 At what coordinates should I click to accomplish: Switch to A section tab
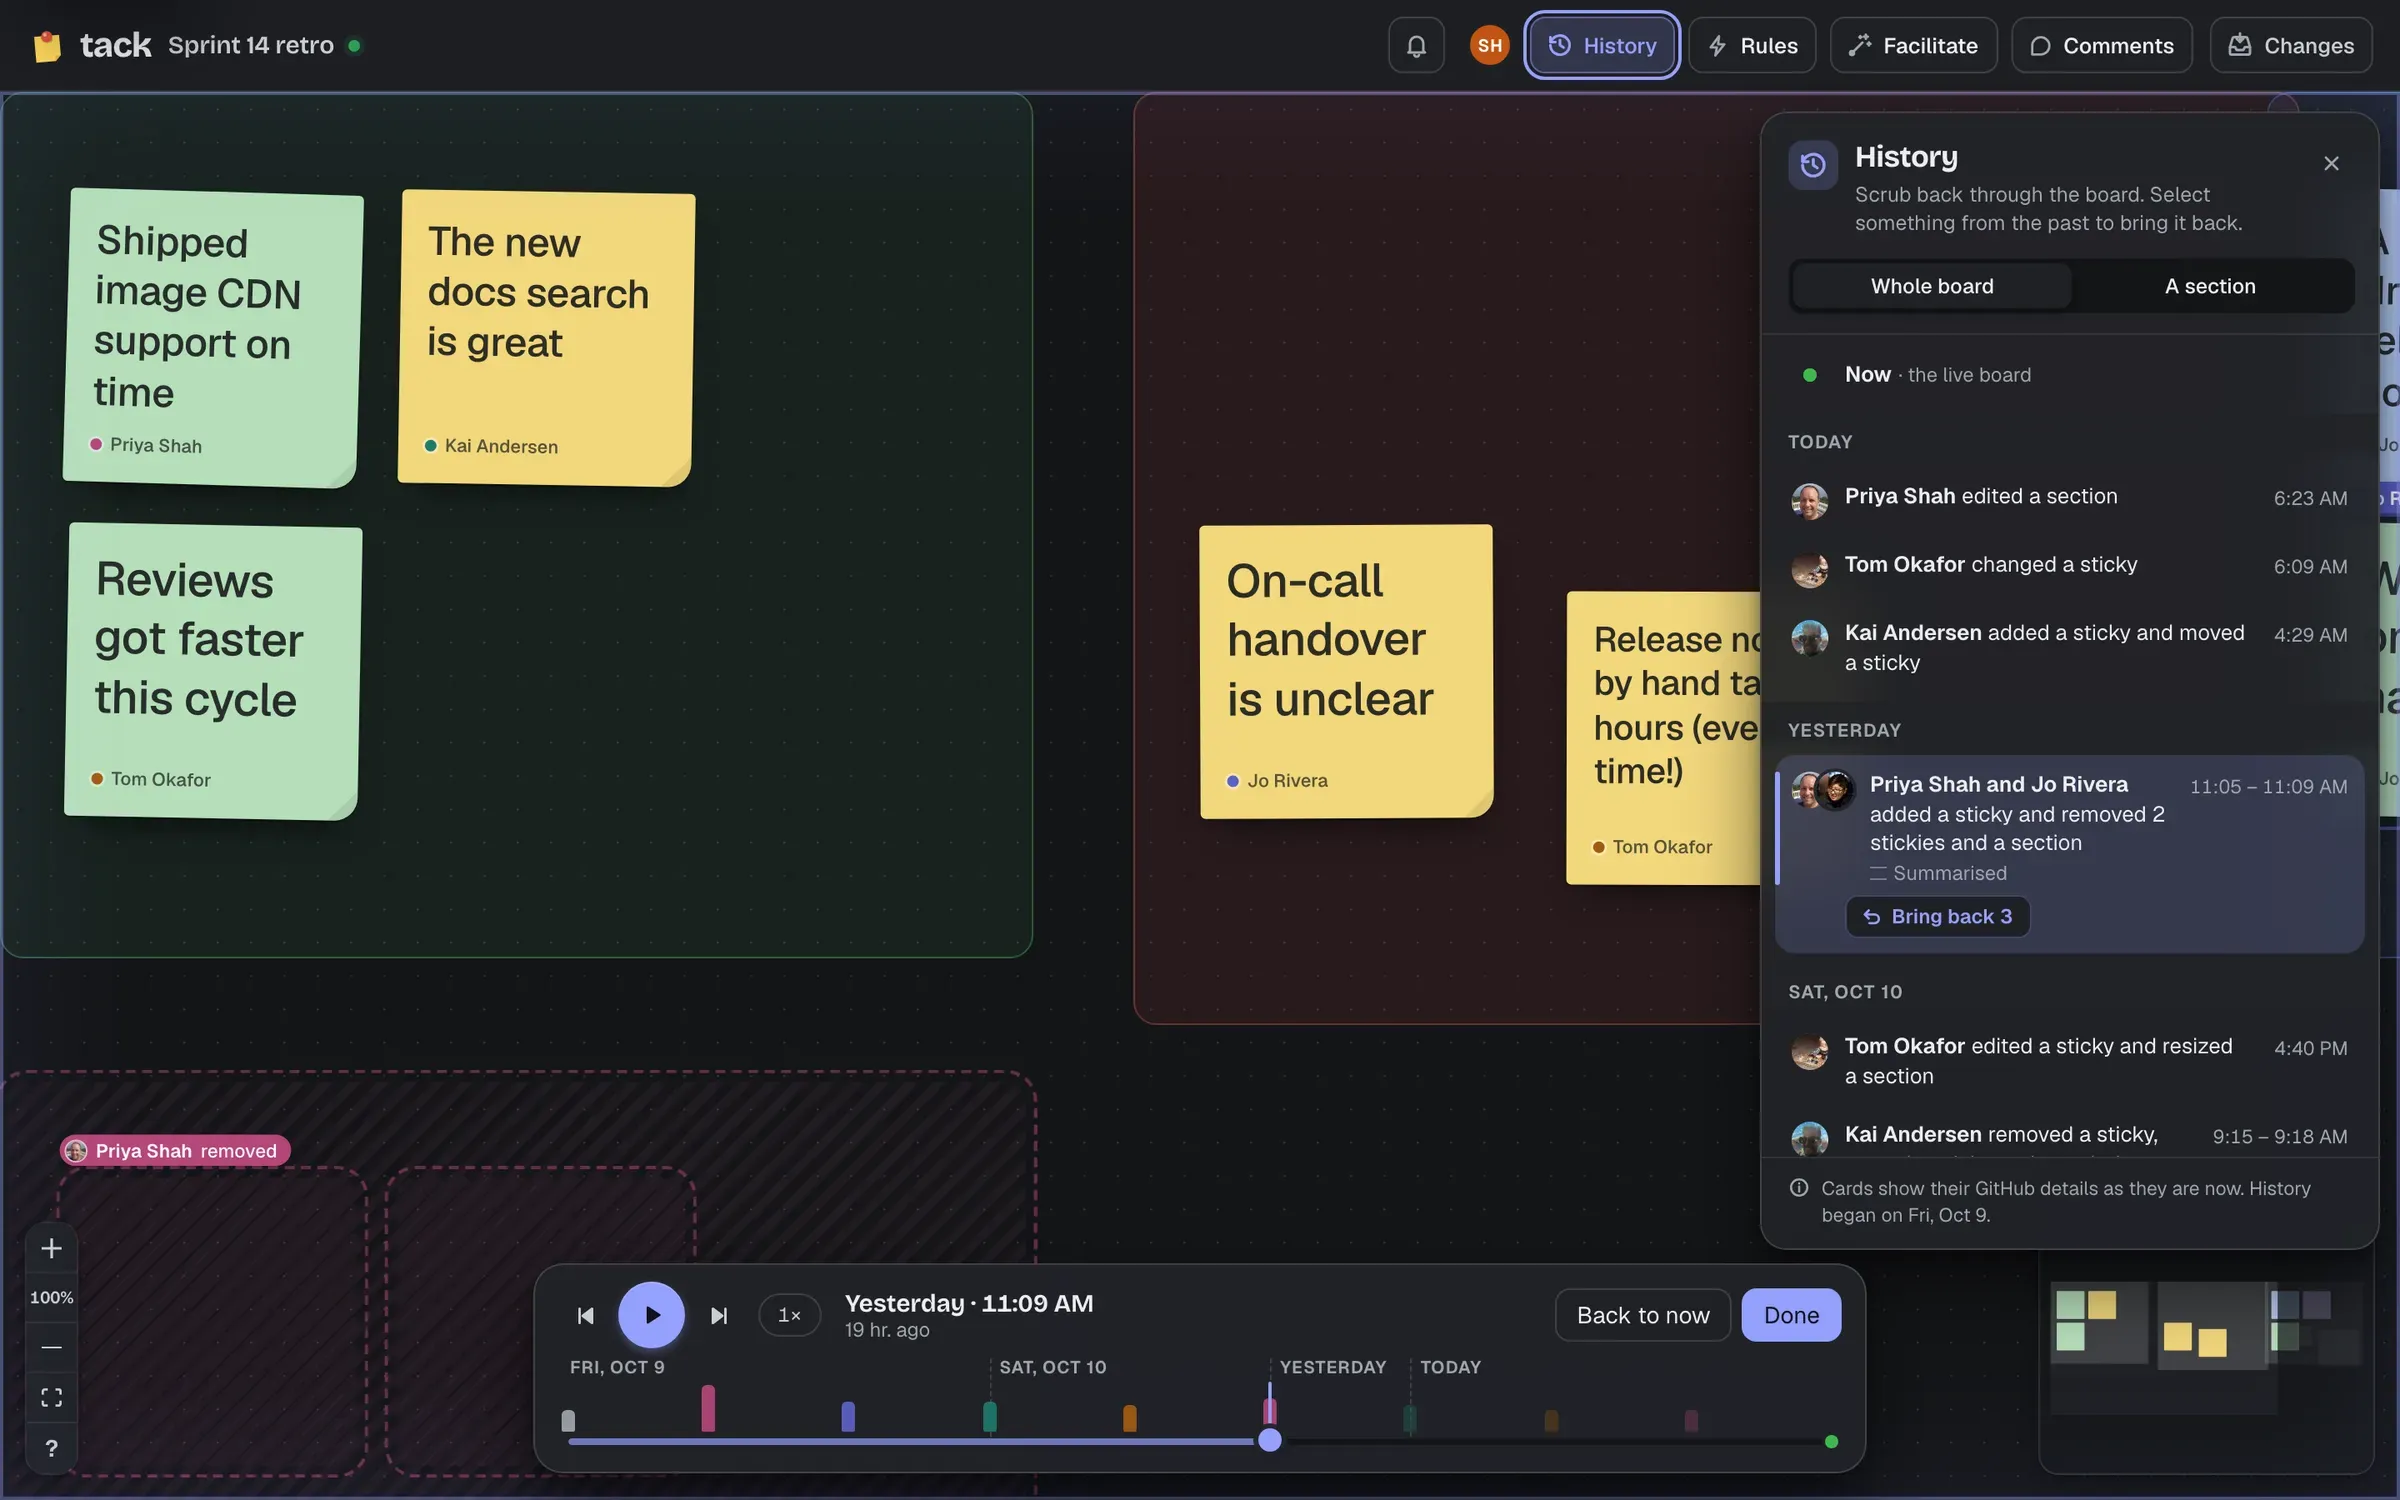2210,286
